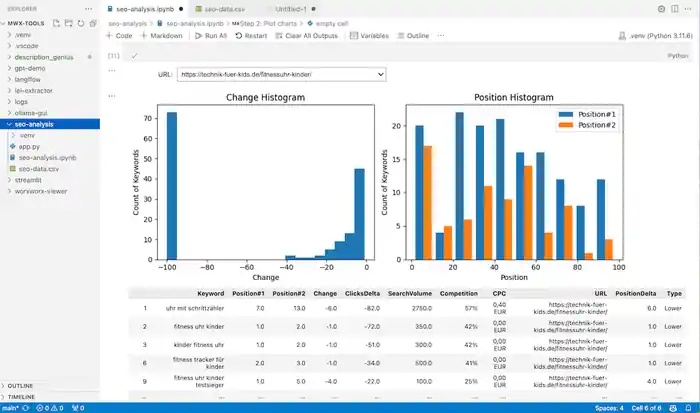Run All notebook cells

[211, 36]
